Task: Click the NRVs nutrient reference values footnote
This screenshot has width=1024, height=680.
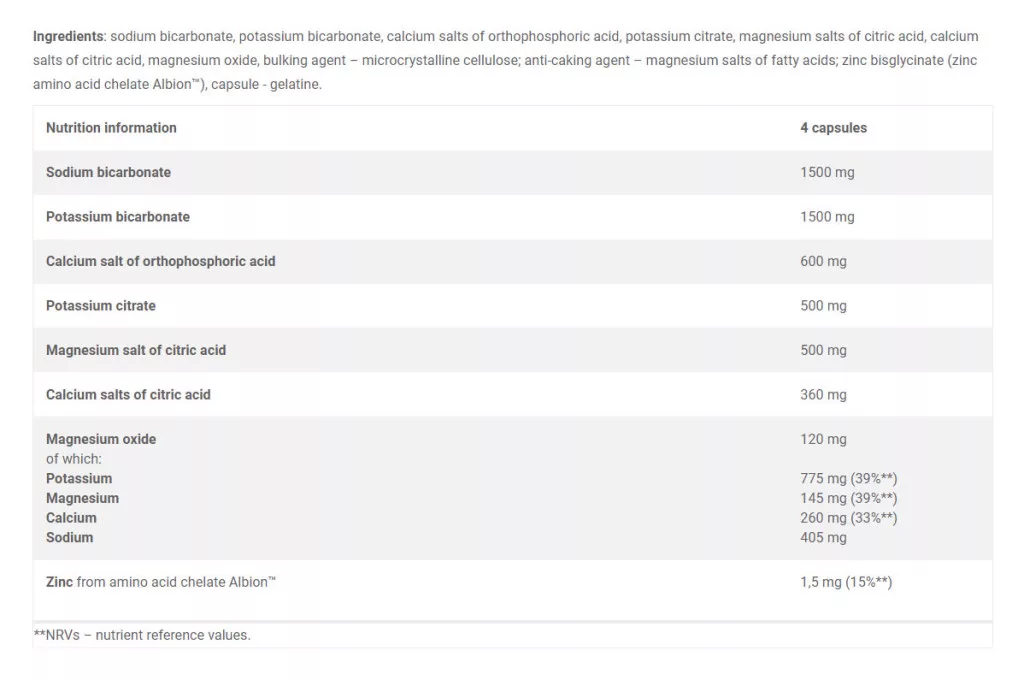Action: tap(142, 635)
